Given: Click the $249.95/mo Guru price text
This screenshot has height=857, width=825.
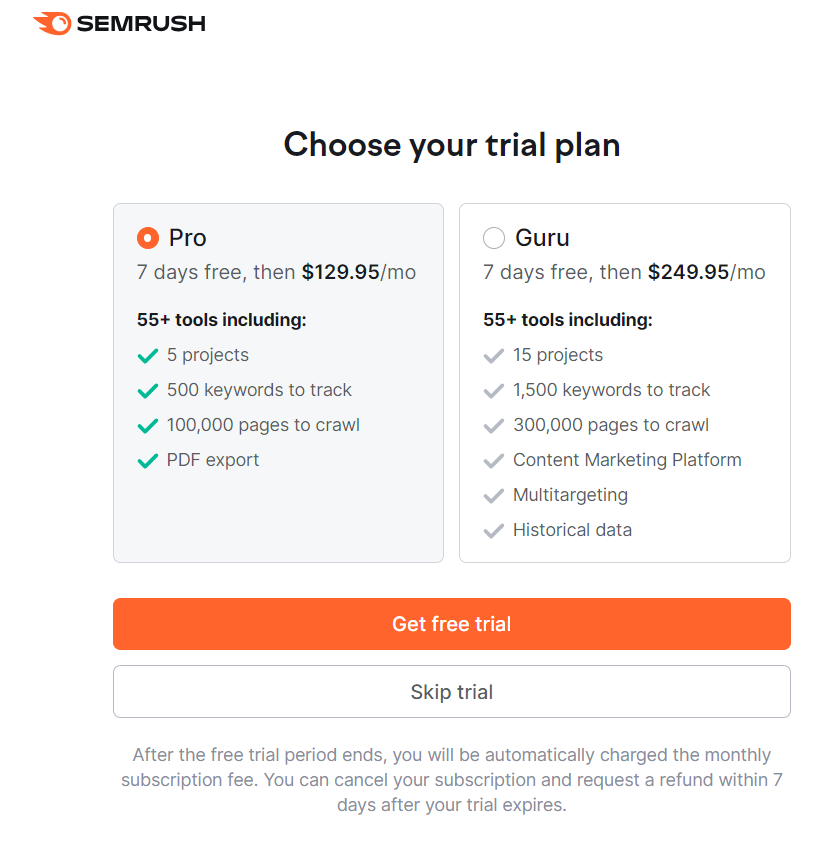Looking at the screenshot, I should (706, 272).
